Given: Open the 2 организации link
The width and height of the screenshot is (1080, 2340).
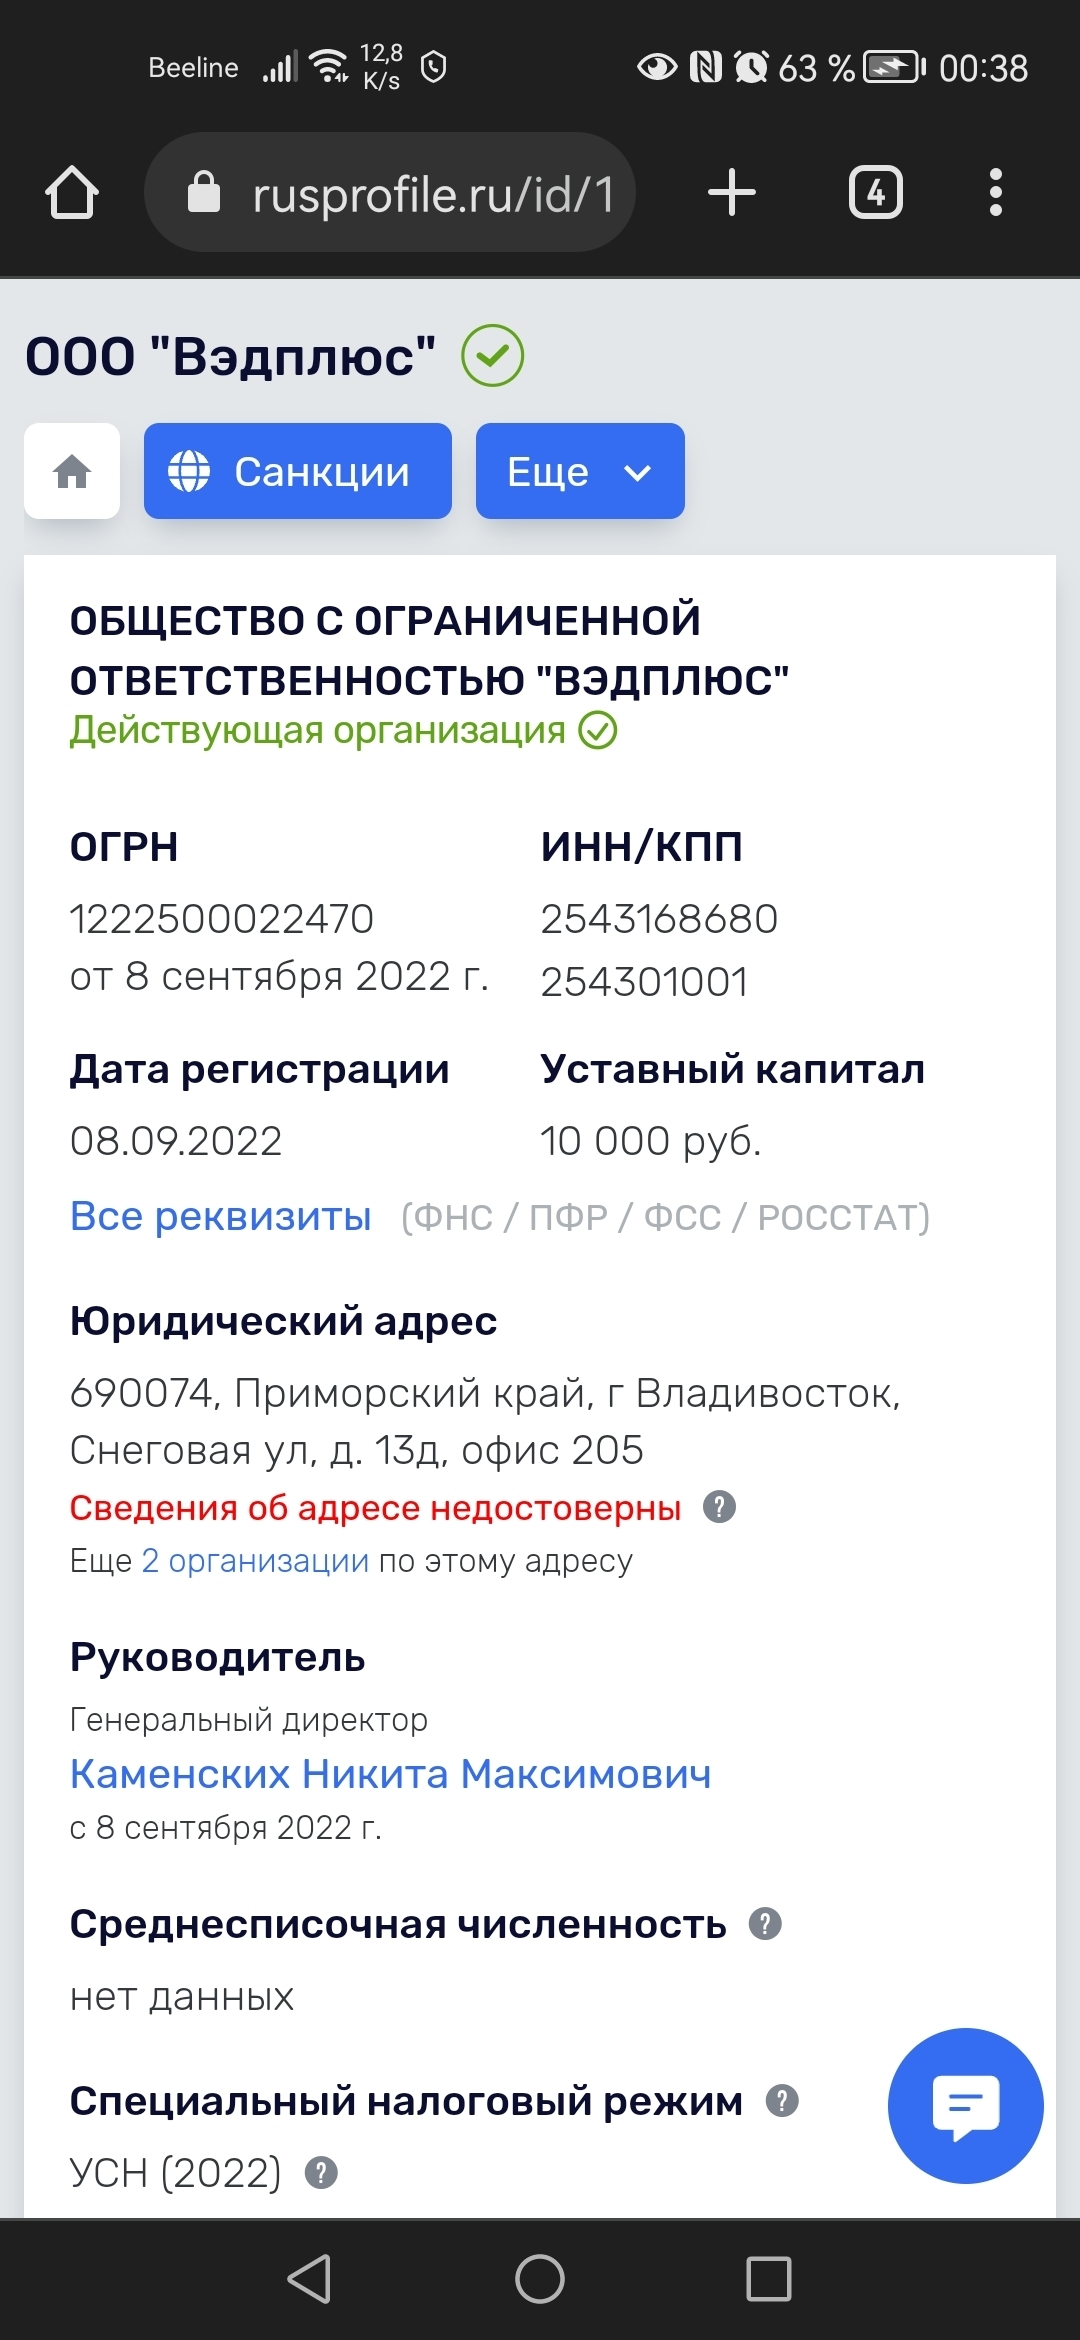Looking at the screenshot, I should 255,1561.
